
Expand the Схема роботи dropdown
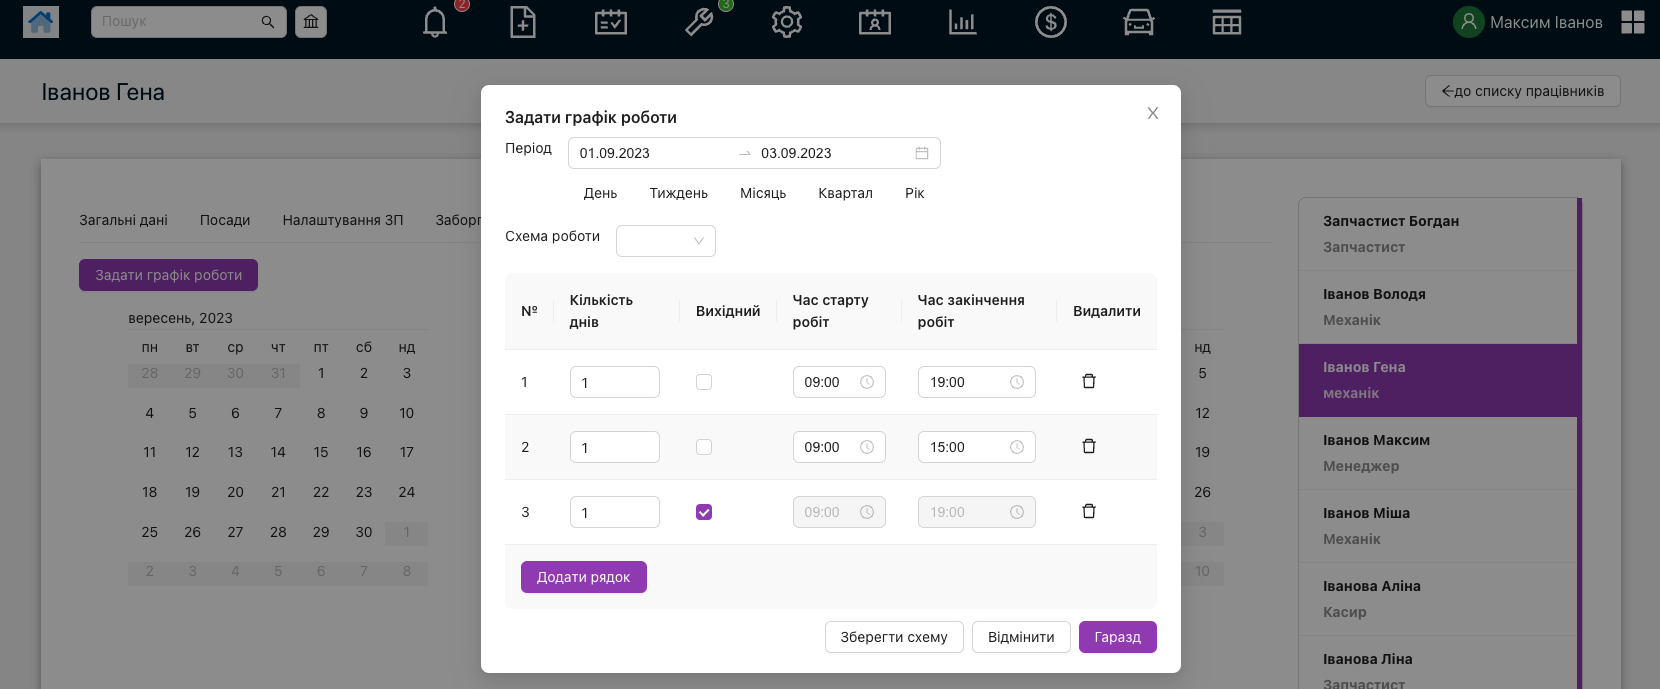point(666,241)
